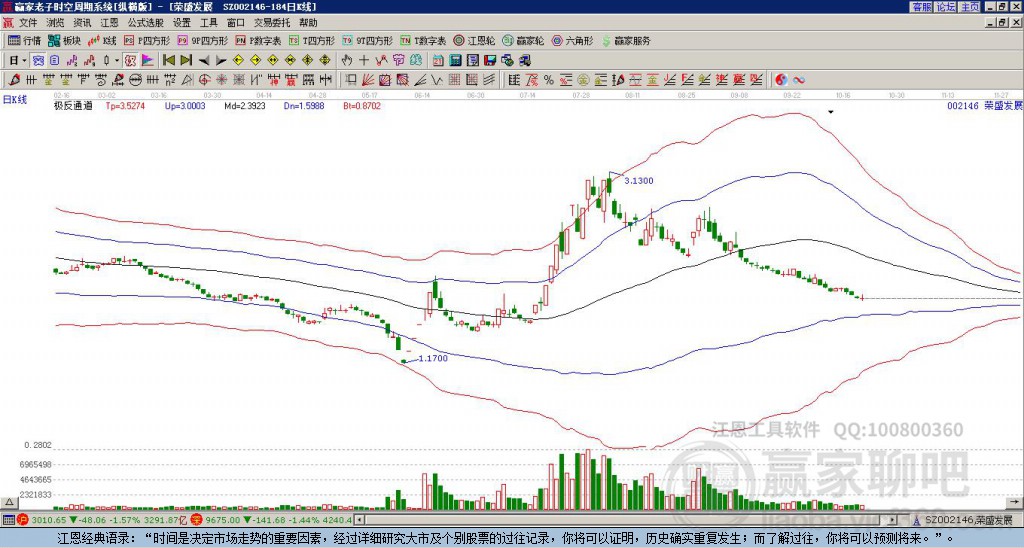Open the 浏览 menu

coord(56,23)
